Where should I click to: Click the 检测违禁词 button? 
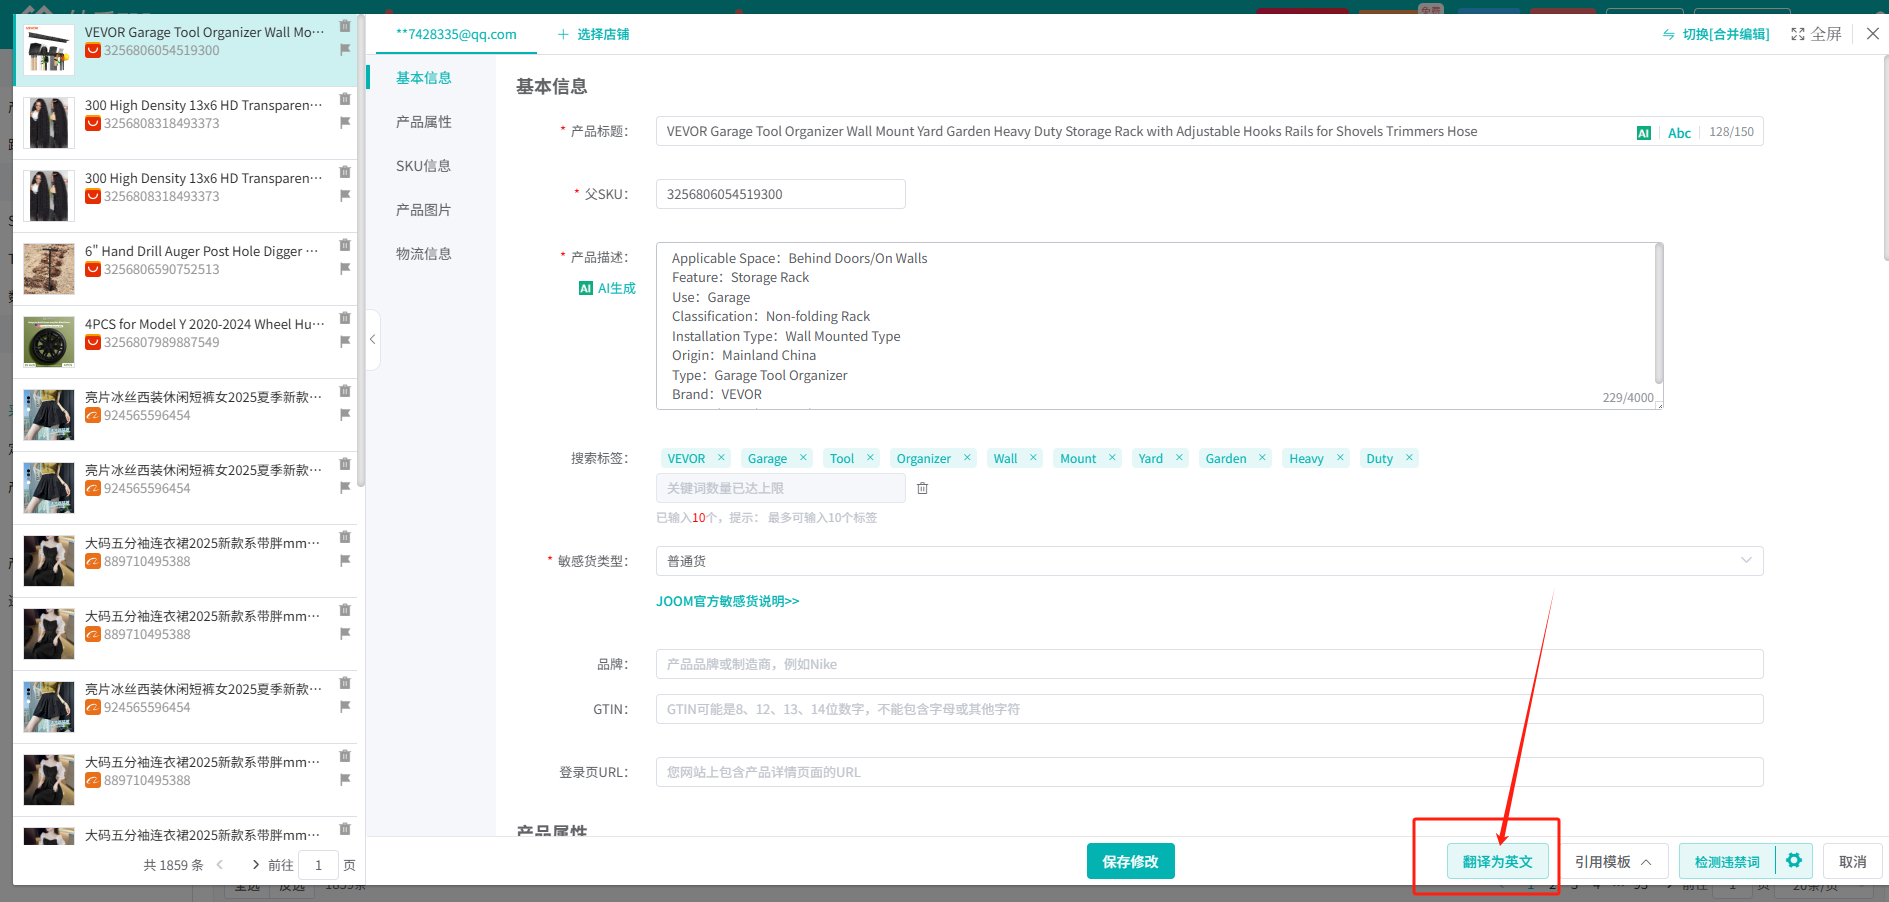click(x=1727, y=861)
